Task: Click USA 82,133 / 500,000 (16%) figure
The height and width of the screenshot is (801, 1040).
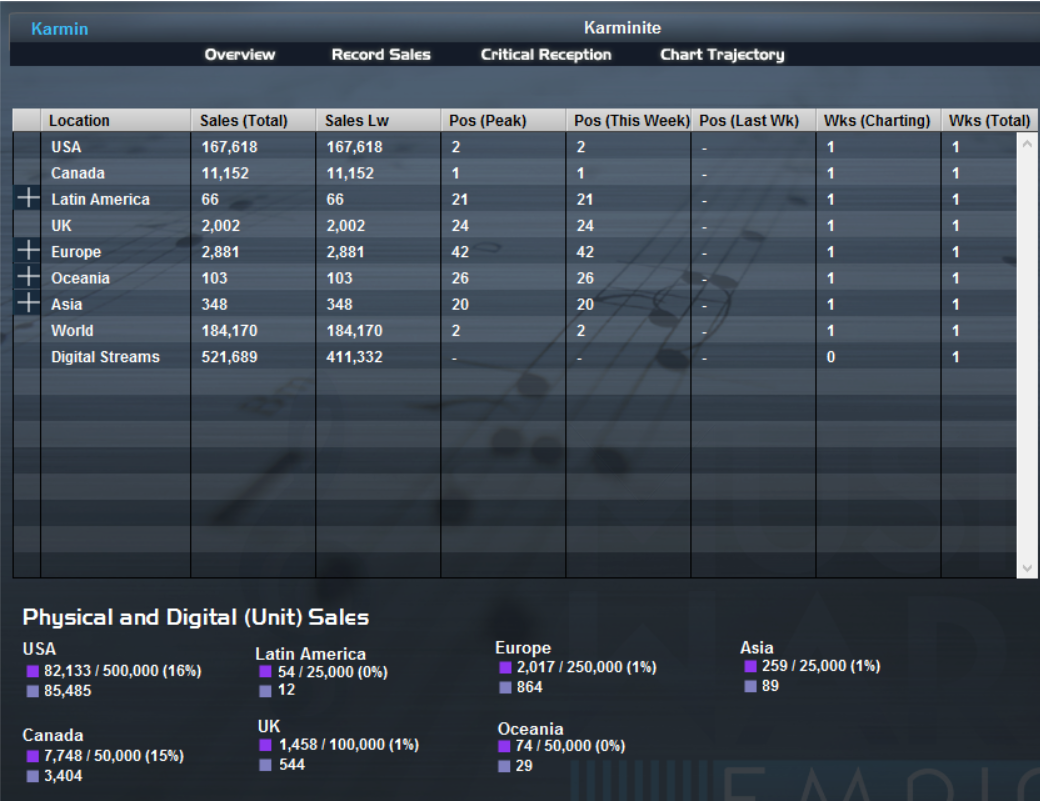Action: click(123, 671)
